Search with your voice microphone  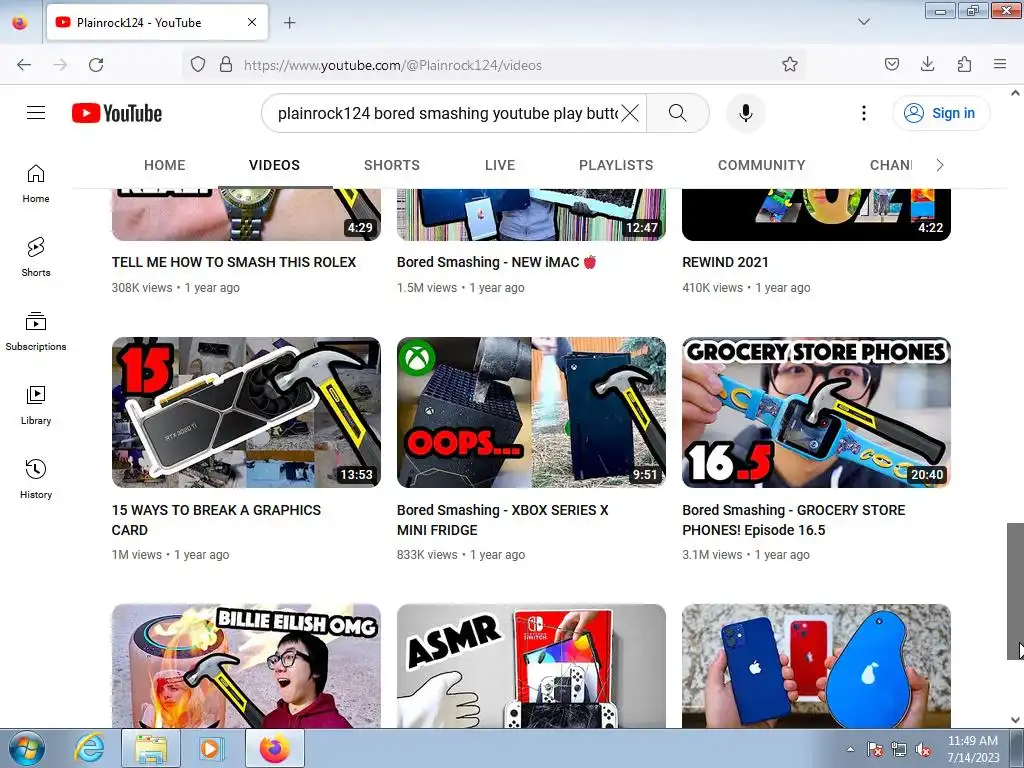(x=745, y=113)
